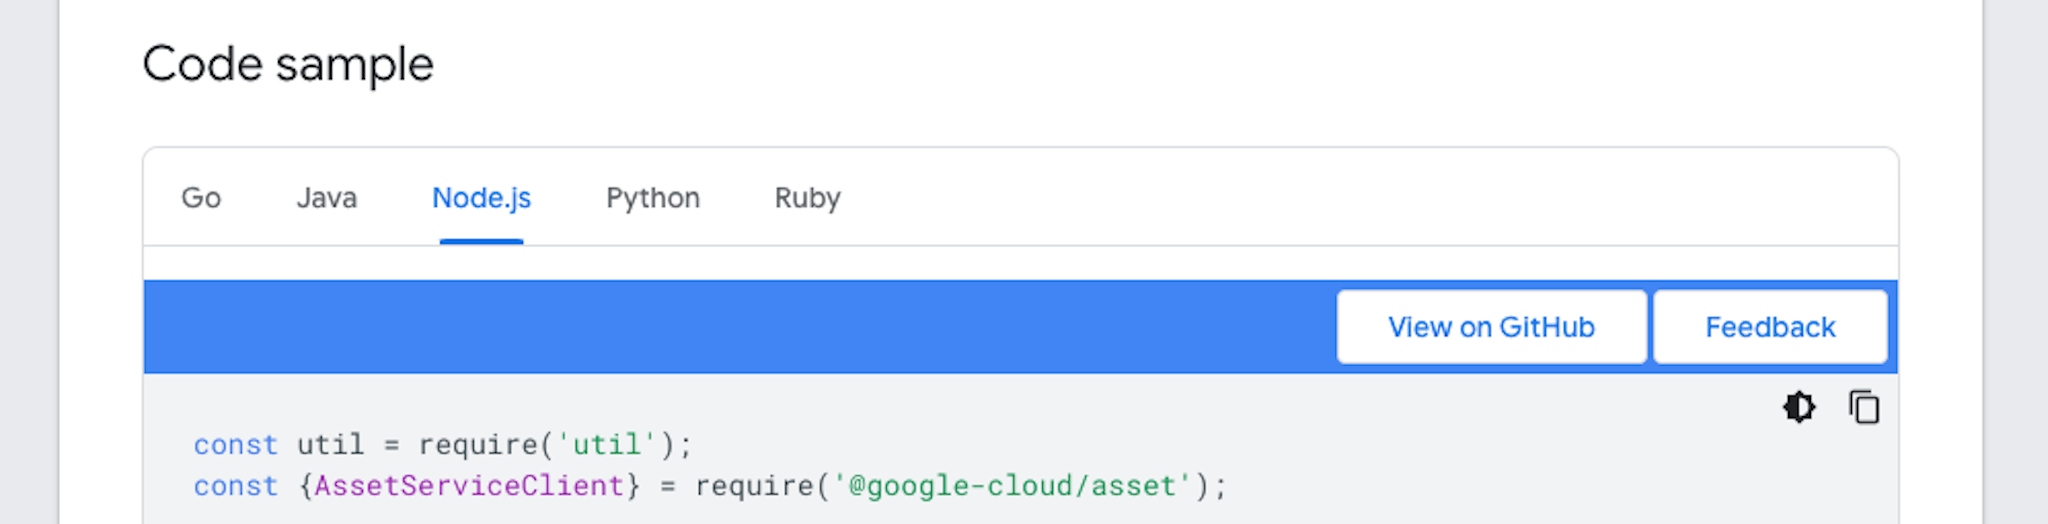Screen dimensions: 2048x524
Task: Switch to the Go tab
Action: tap(201, 198)
